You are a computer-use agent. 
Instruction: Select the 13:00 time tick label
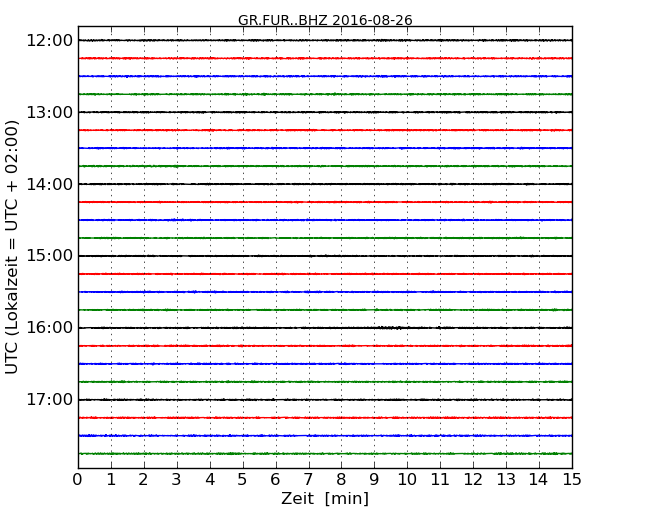coord(49,112)
